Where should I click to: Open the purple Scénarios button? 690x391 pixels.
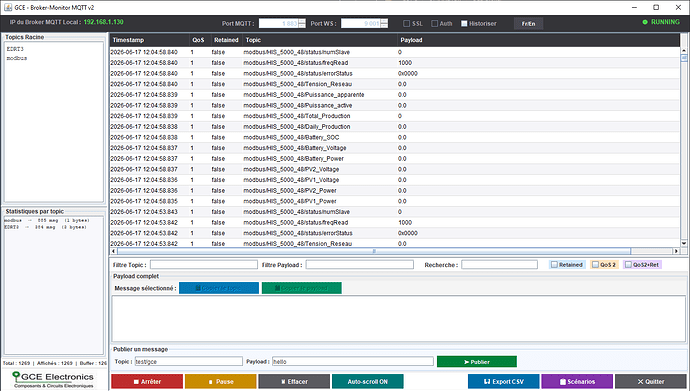pyautogui.click(x=577, y=381)
